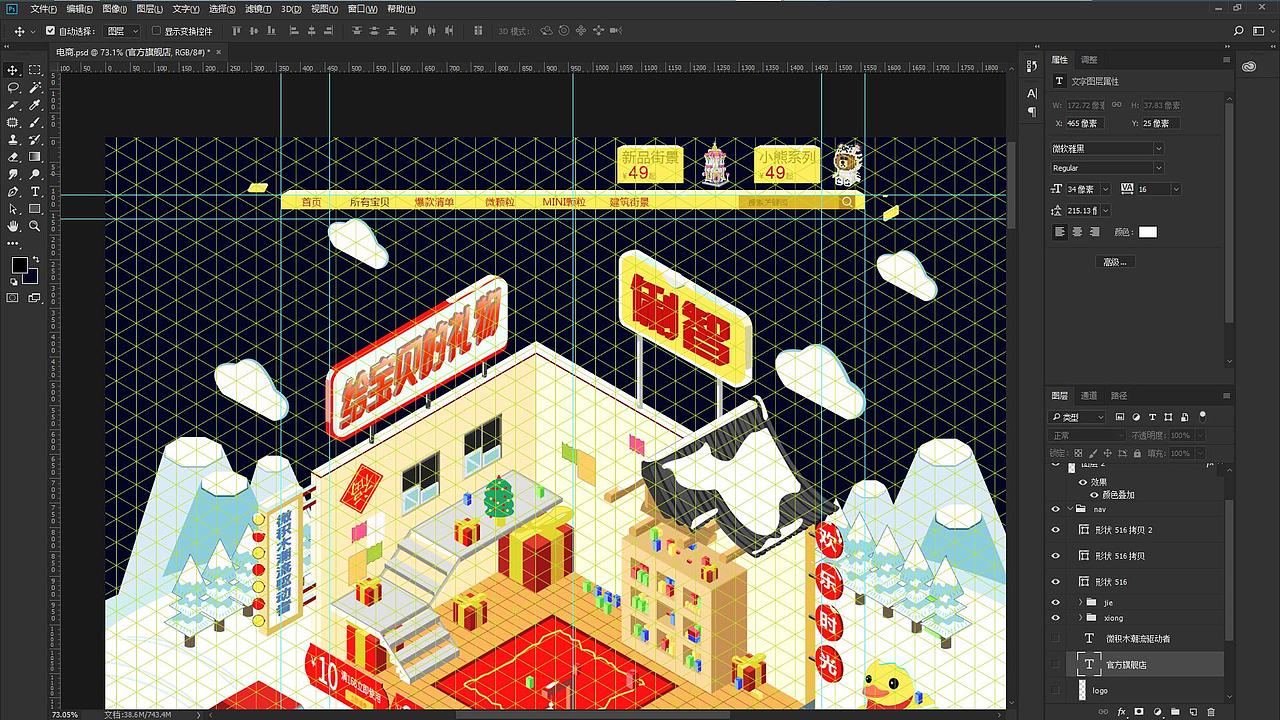Viewport: 1280px width, 720px height.
Task: Select the Rectangle shape tool
Action: [x=35, y=209]
